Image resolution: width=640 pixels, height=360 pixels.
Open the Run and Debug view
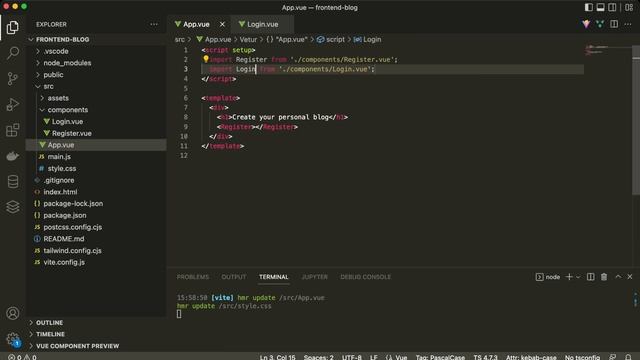point(13,104)
